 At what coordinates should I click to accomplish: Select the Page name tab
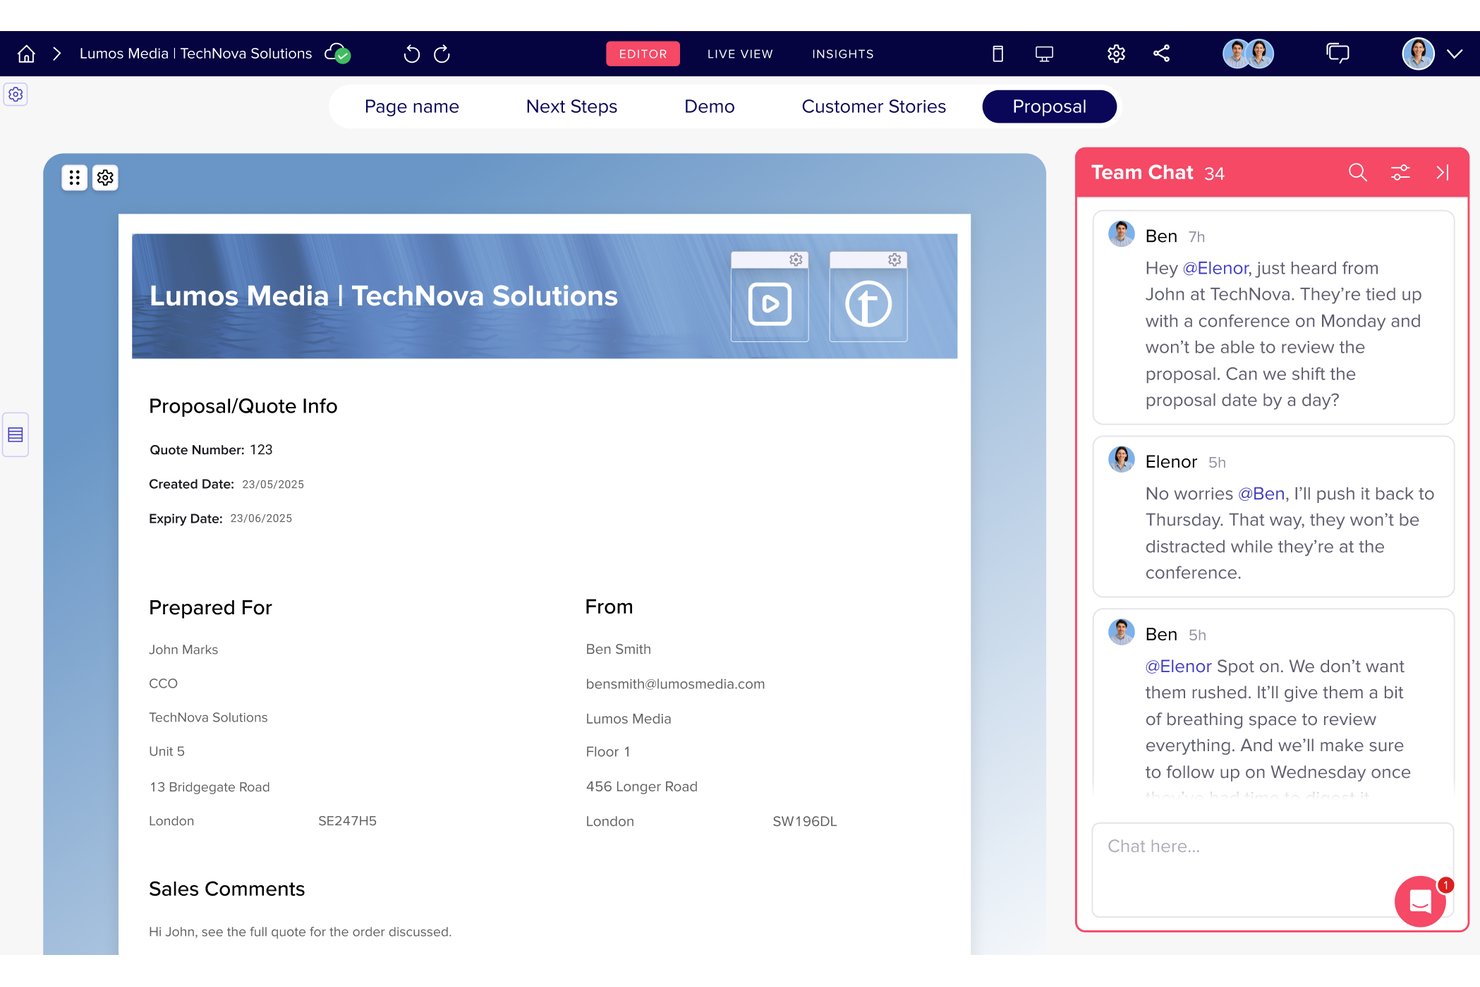click(412, 106)
